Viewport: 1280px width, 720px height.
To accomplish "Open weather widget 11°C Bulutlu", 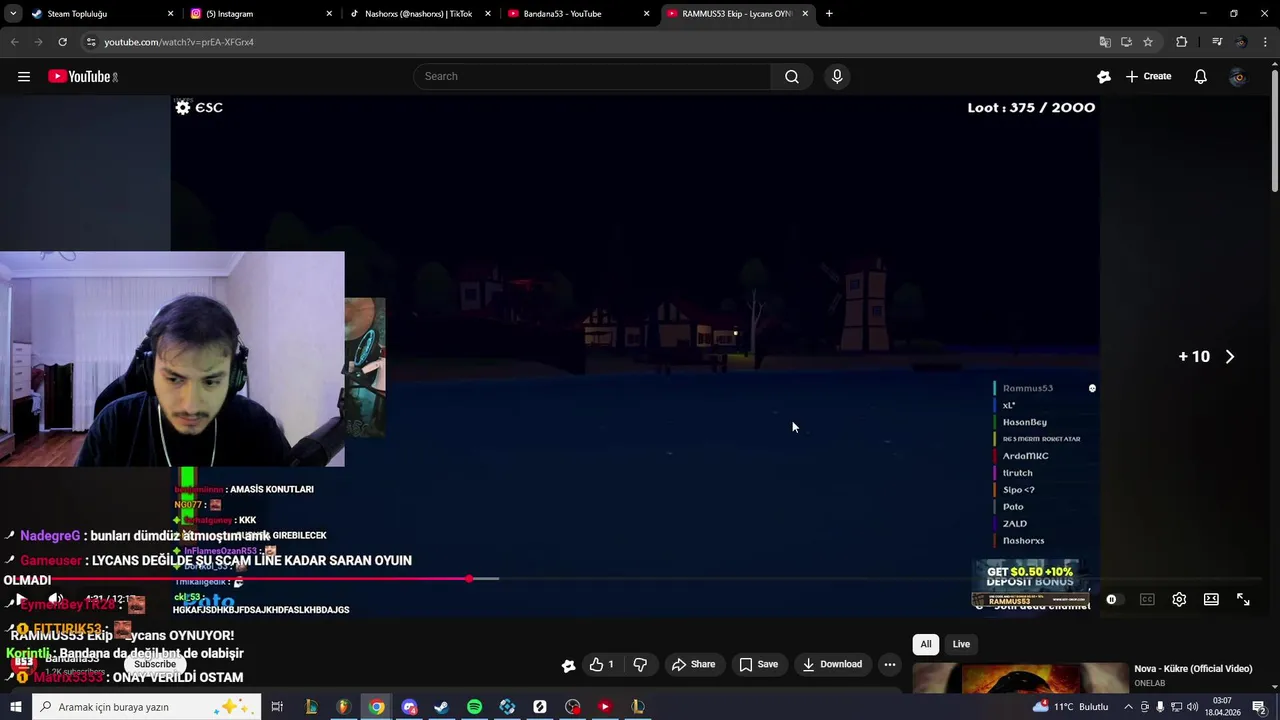I will pyautogui.click(x=1070, y=706).
